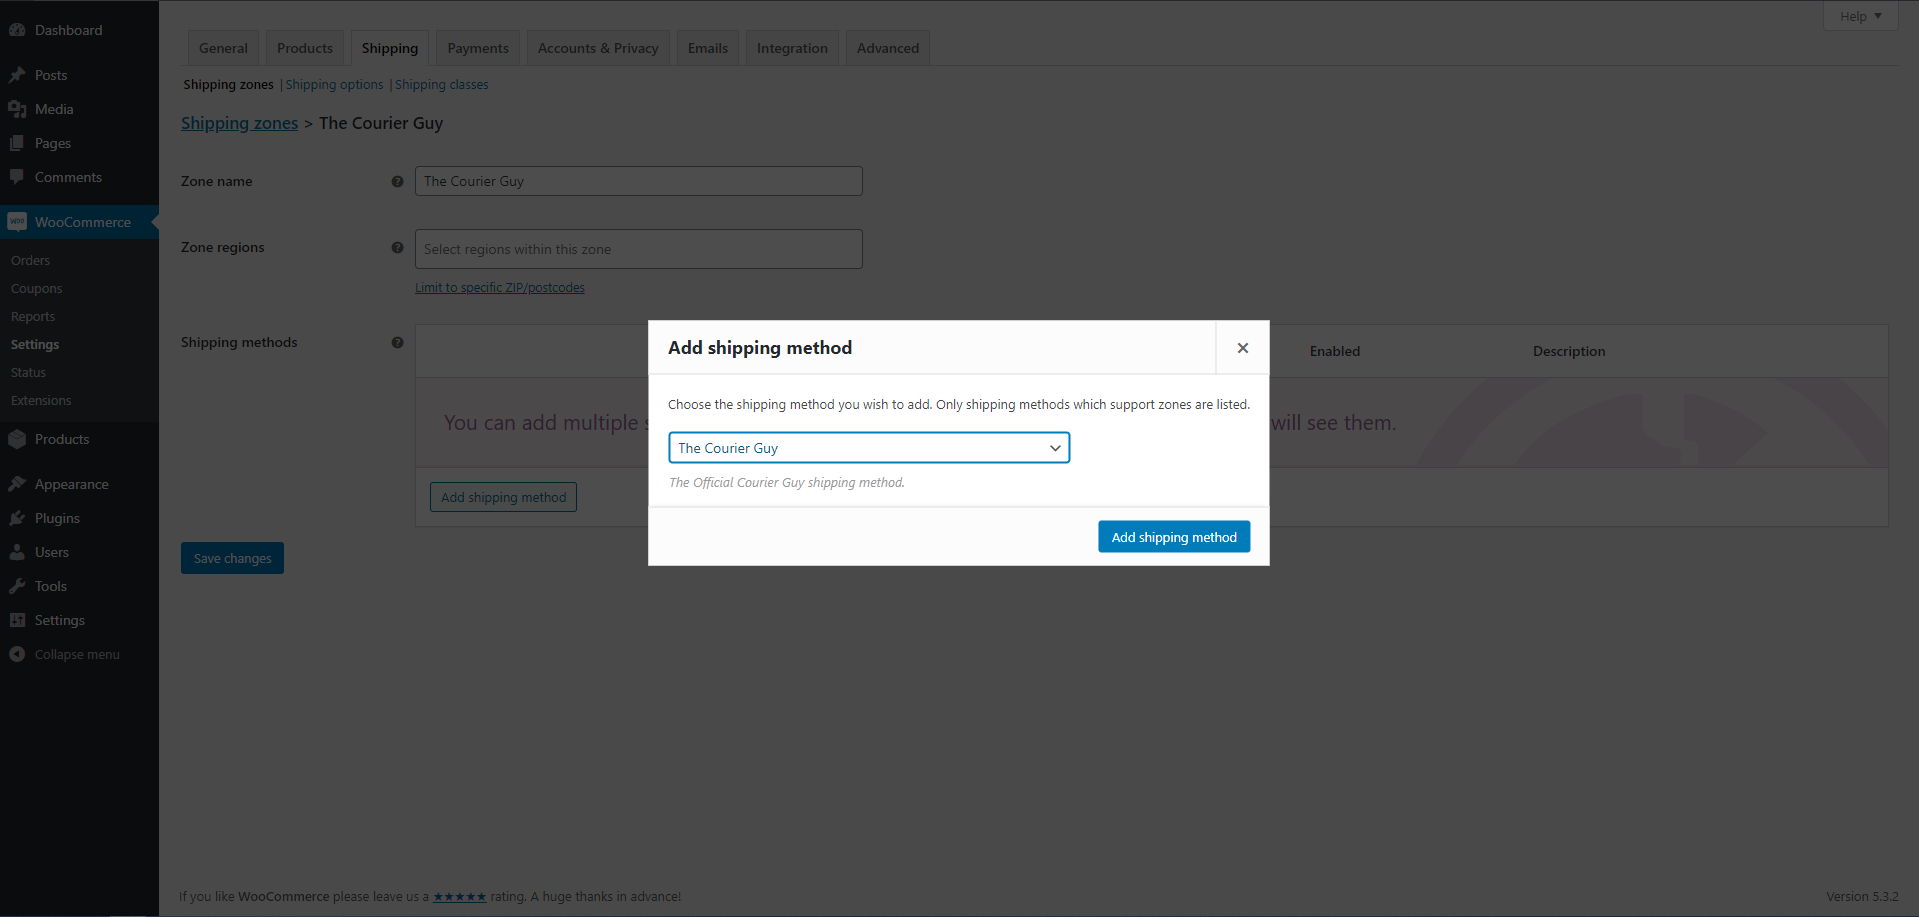This screenshot has width=1919, height=917.
Task: Click the Version 5.3.2 footer text
Action: (1862, 897)
